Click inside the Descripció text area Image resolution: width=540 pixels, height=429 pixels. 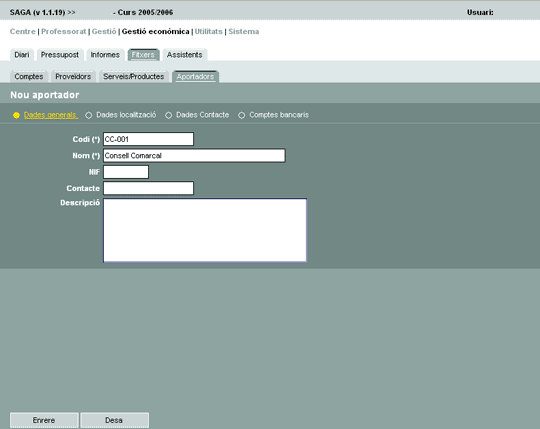coord(205,230)
